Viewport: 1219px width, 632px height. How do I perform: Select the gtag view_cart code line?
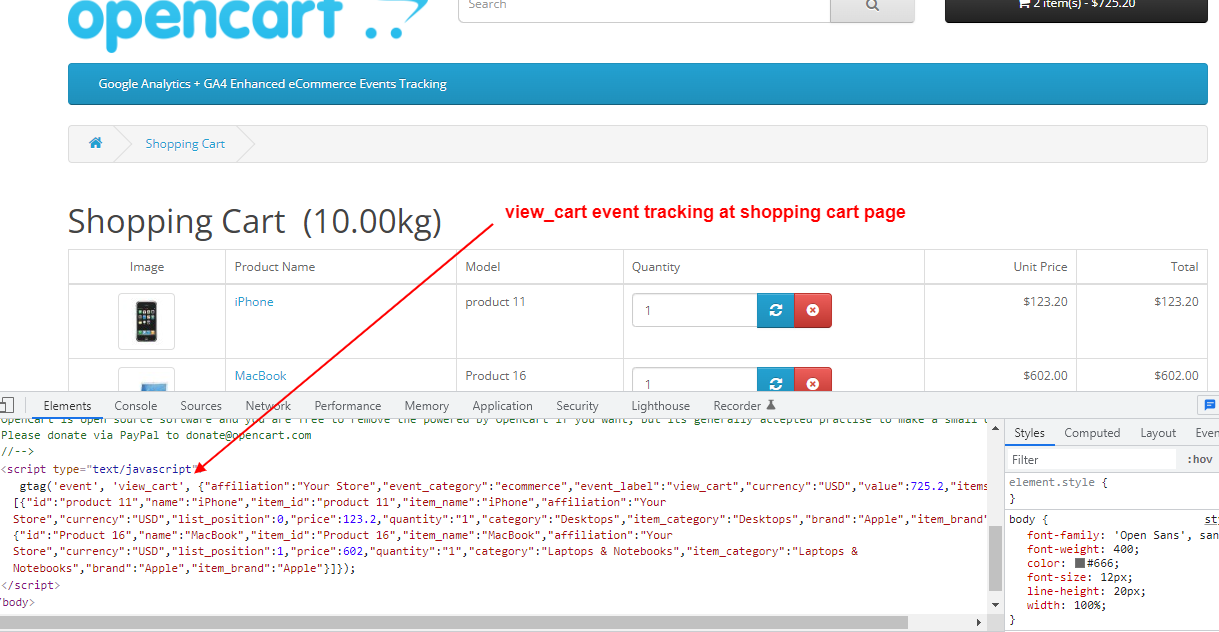click(503, 485)
